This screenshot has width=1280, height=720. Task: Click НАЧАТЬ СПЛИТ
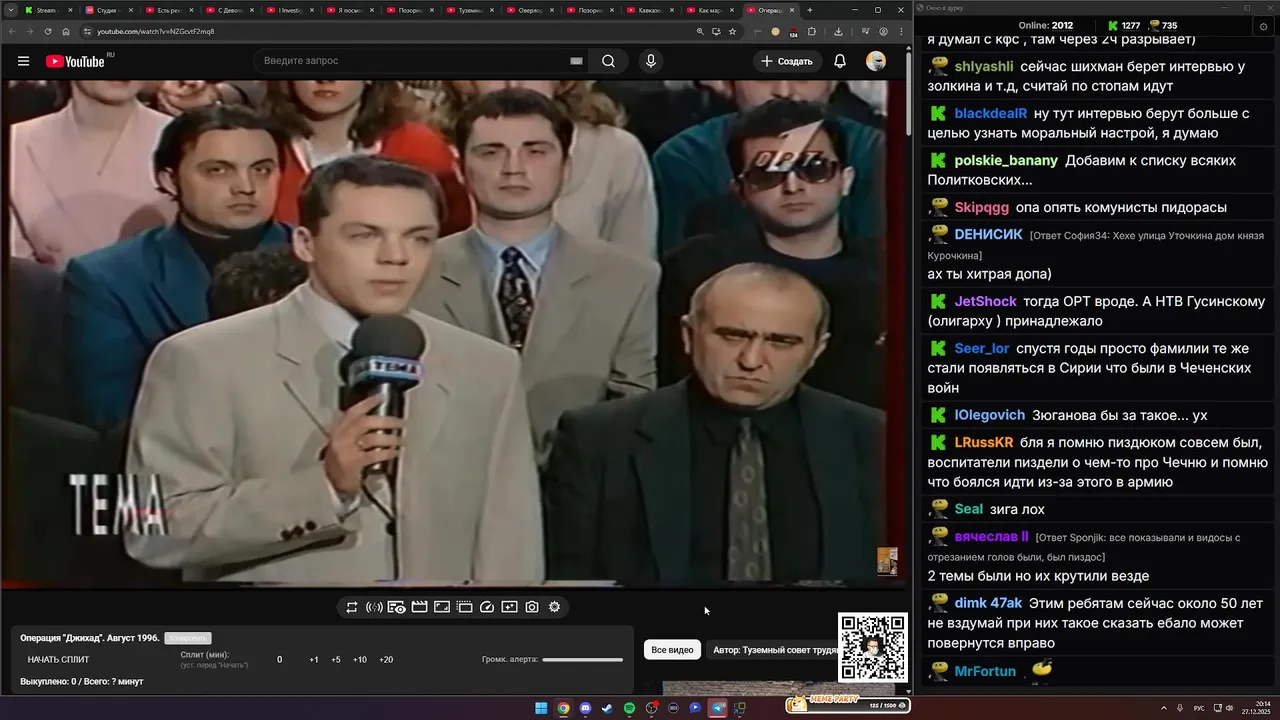58,660
